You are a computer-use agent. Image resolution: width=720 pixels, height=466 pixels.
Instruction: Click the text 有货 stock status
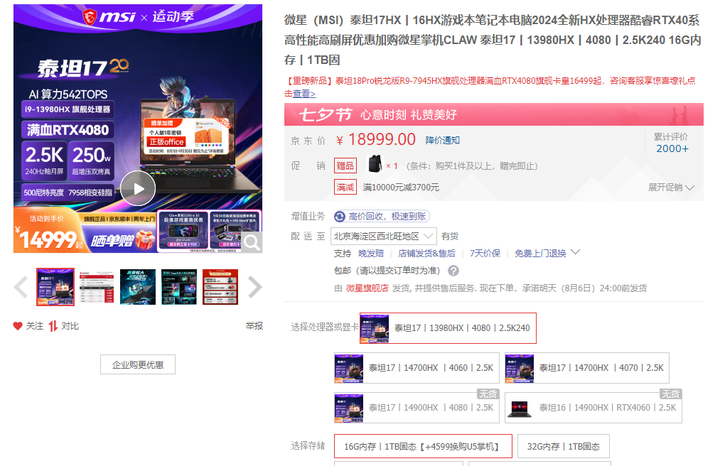(450, 236)
